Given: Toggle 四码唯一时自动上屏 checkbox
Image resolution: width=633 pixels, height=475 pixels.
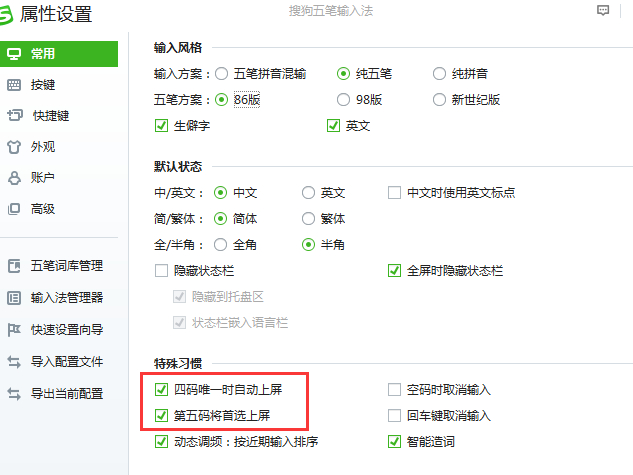Looking at the screenshot, I should coord(161,389).
